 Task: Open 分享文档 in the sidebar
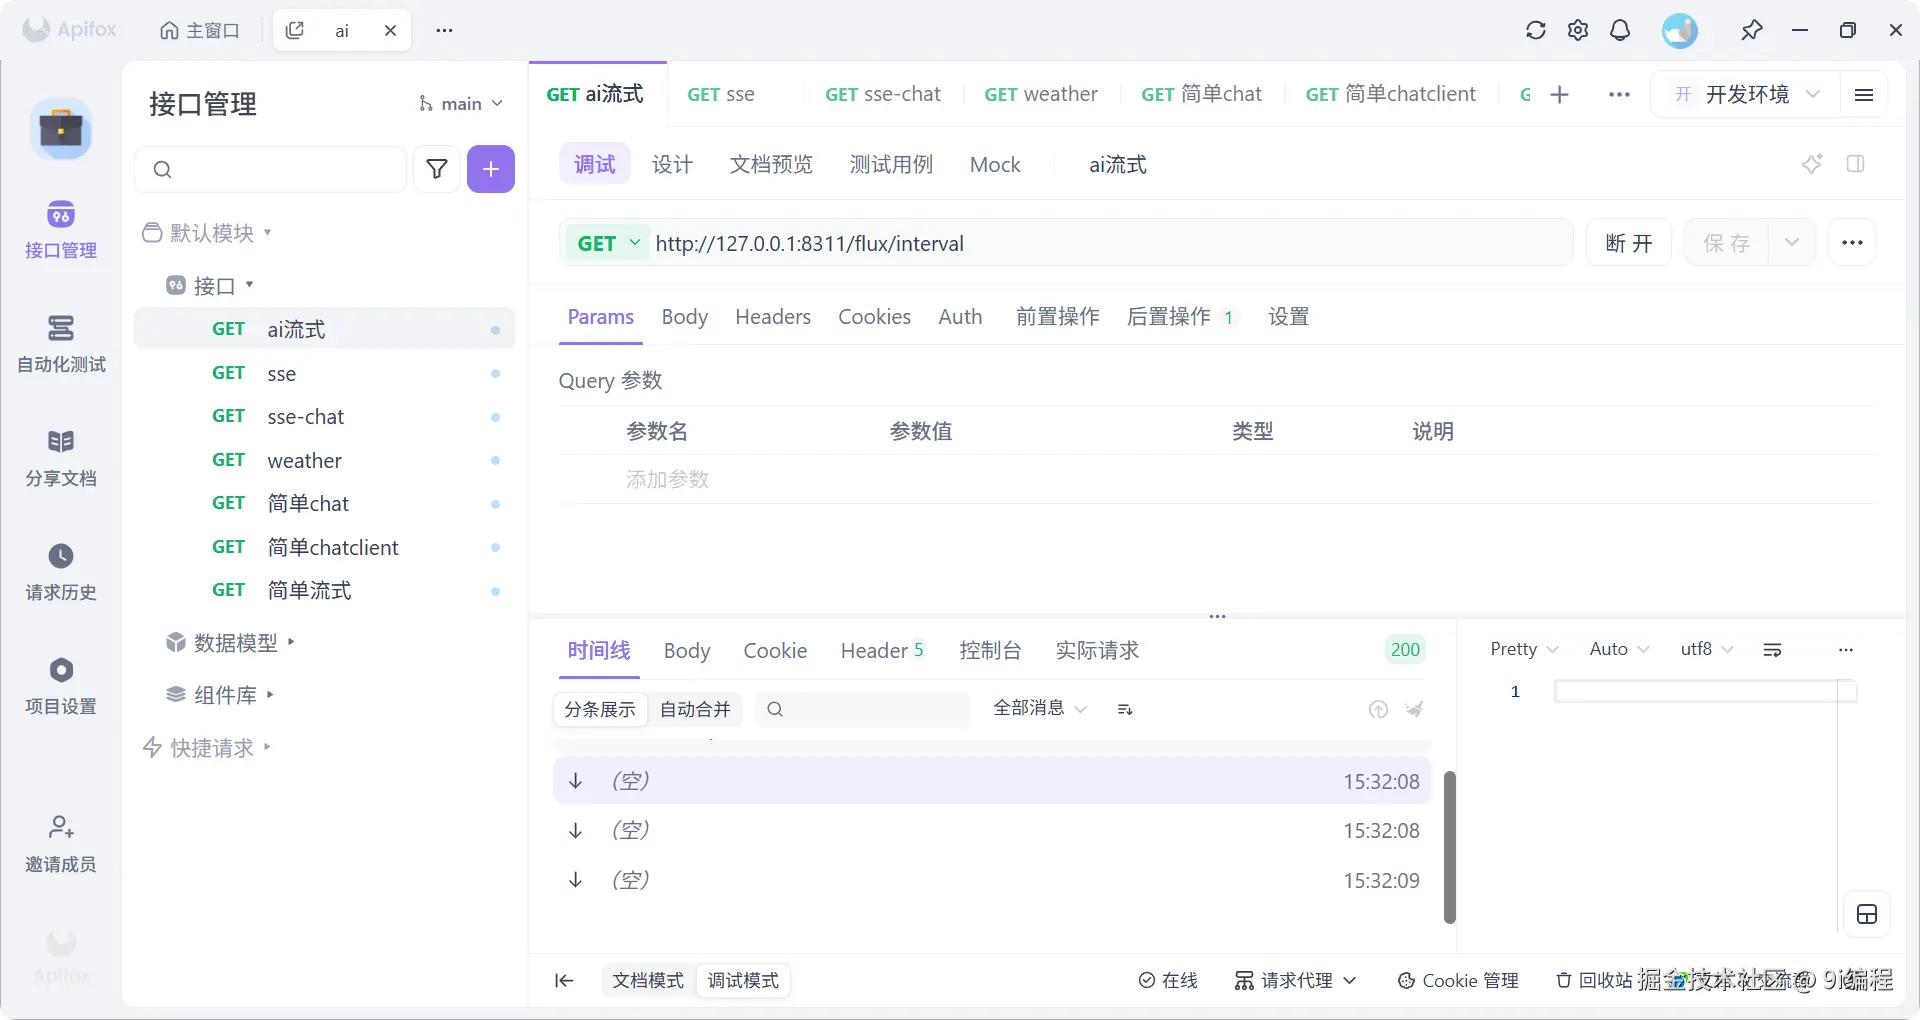click(x=61, y=457)
